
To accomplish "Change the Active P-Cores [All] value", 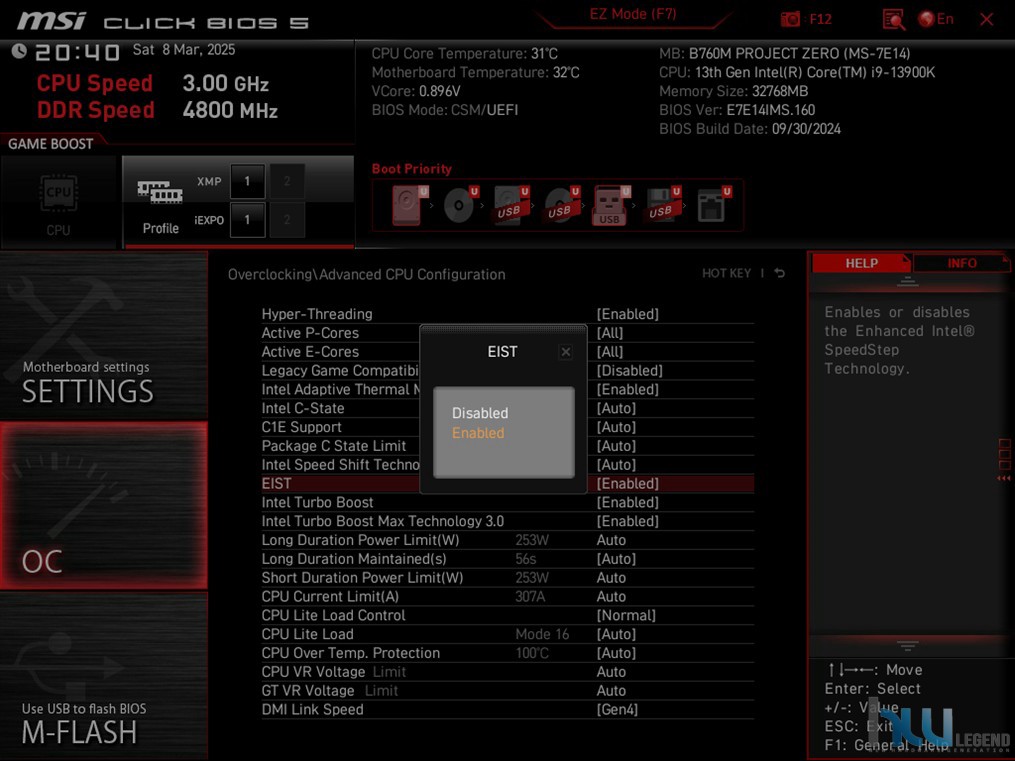I will point(609,333).
